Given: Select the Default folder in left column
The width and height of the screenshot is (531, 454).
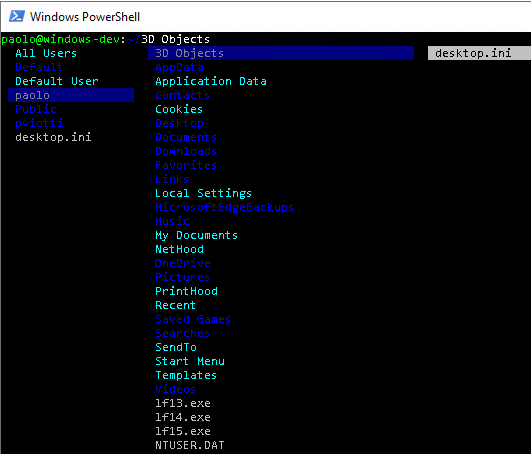Looking at the screenshot, I should click(x=39, y=67).
